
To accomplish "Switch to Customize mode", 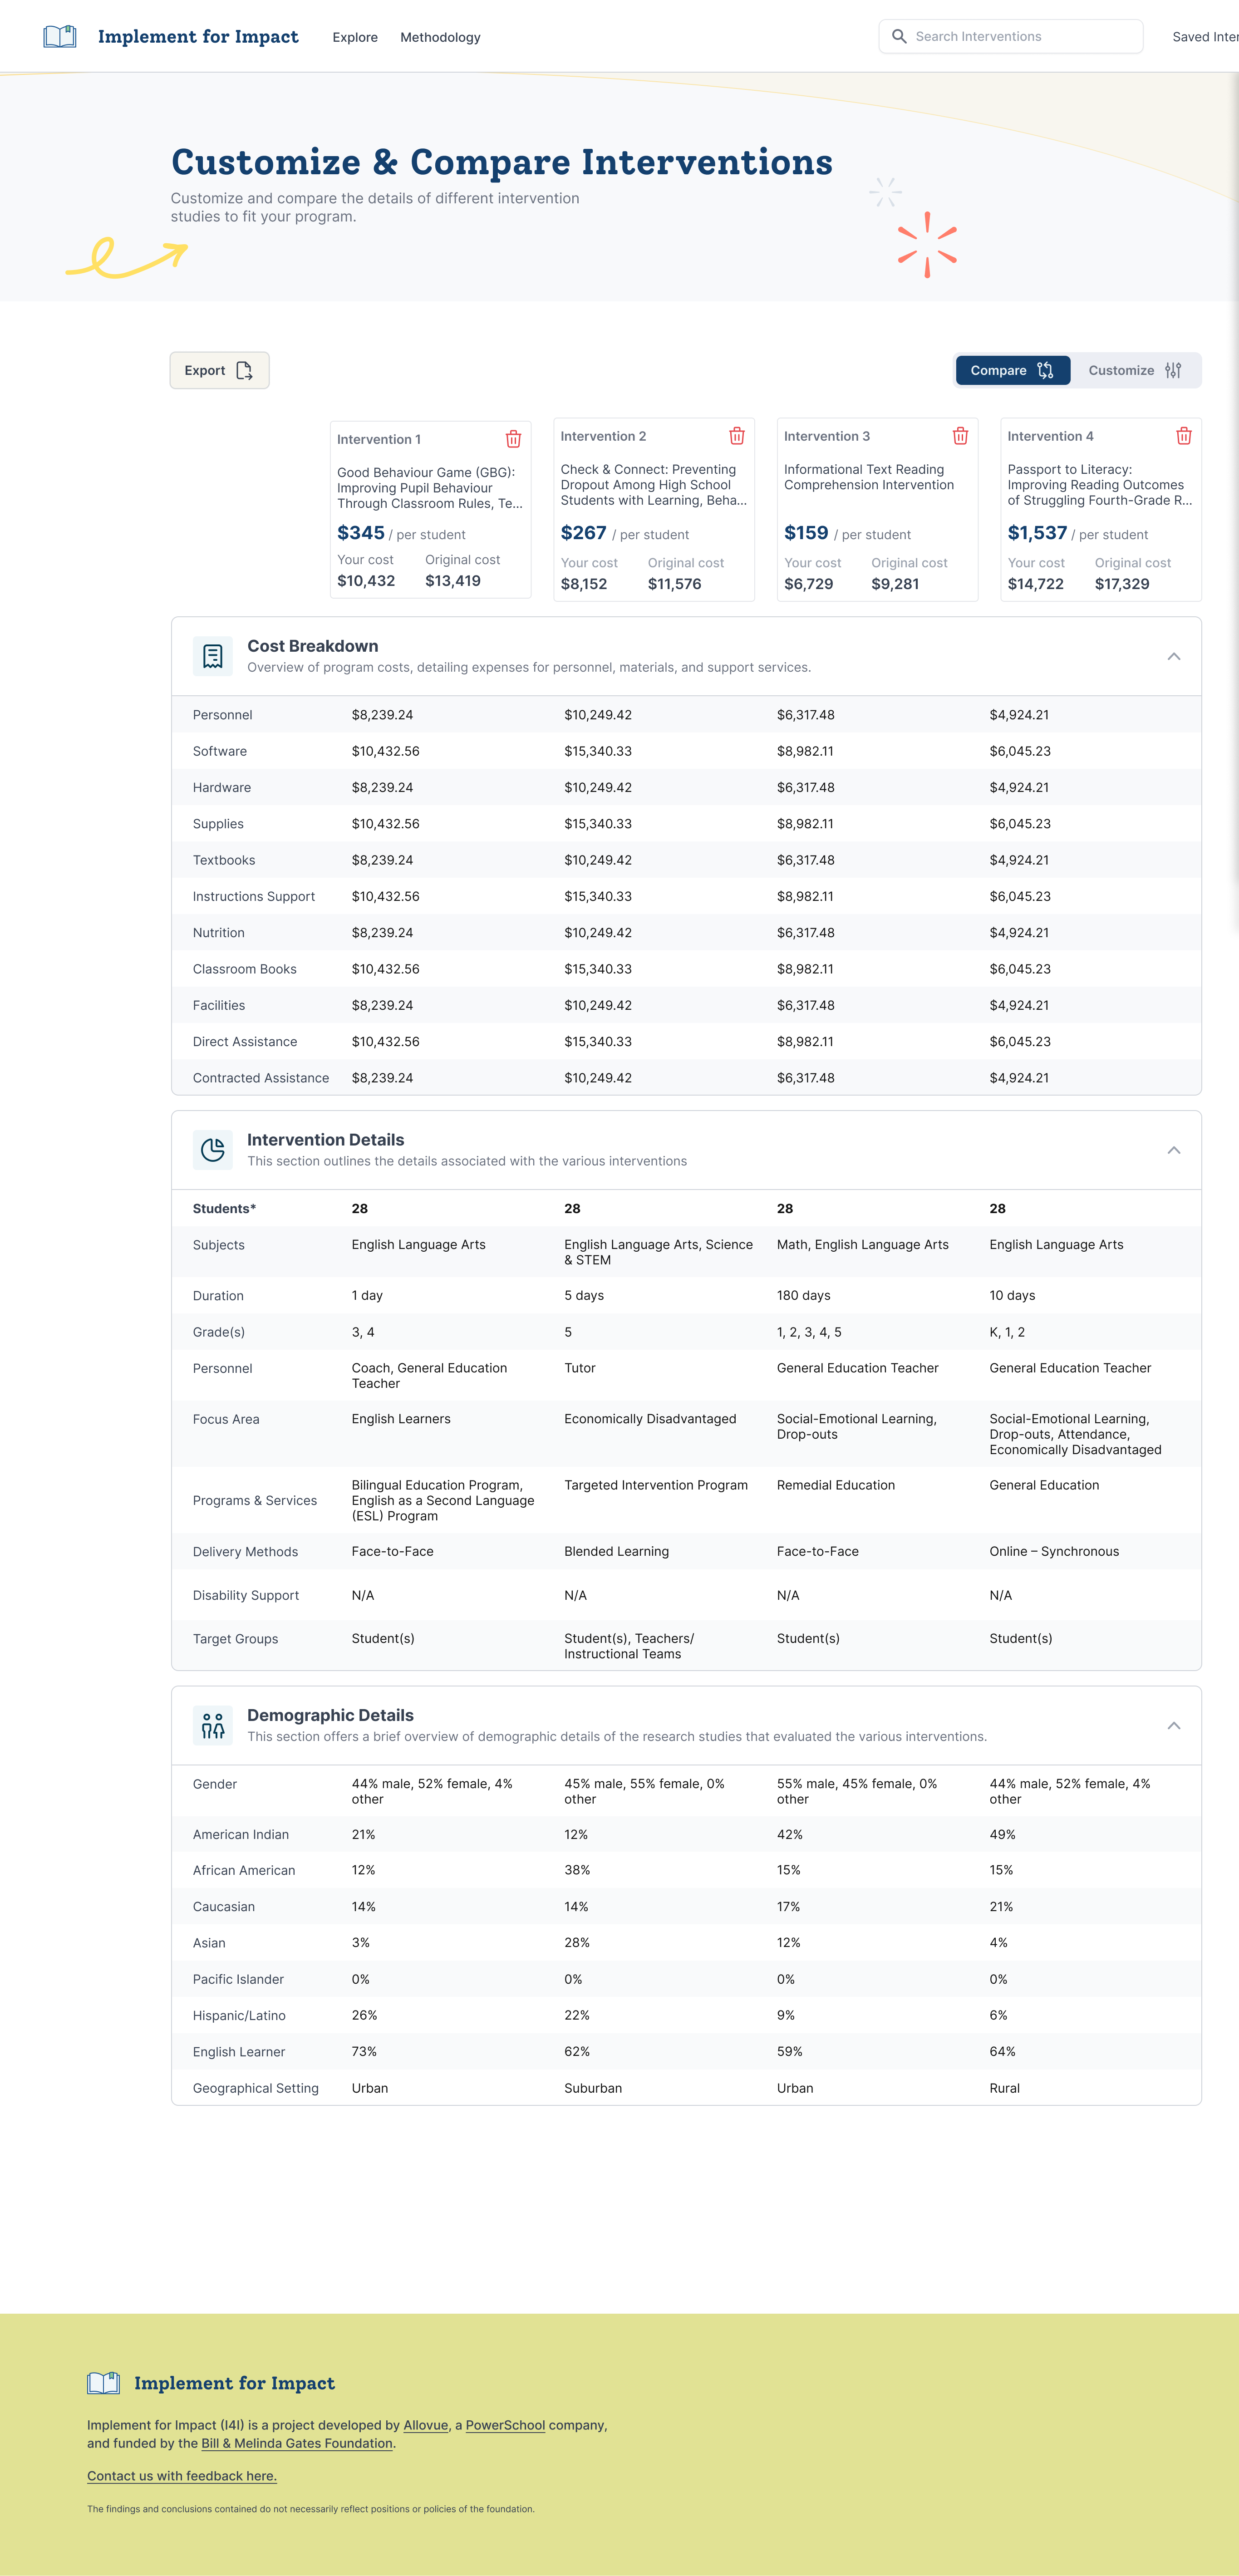I will coord(1135,370).
